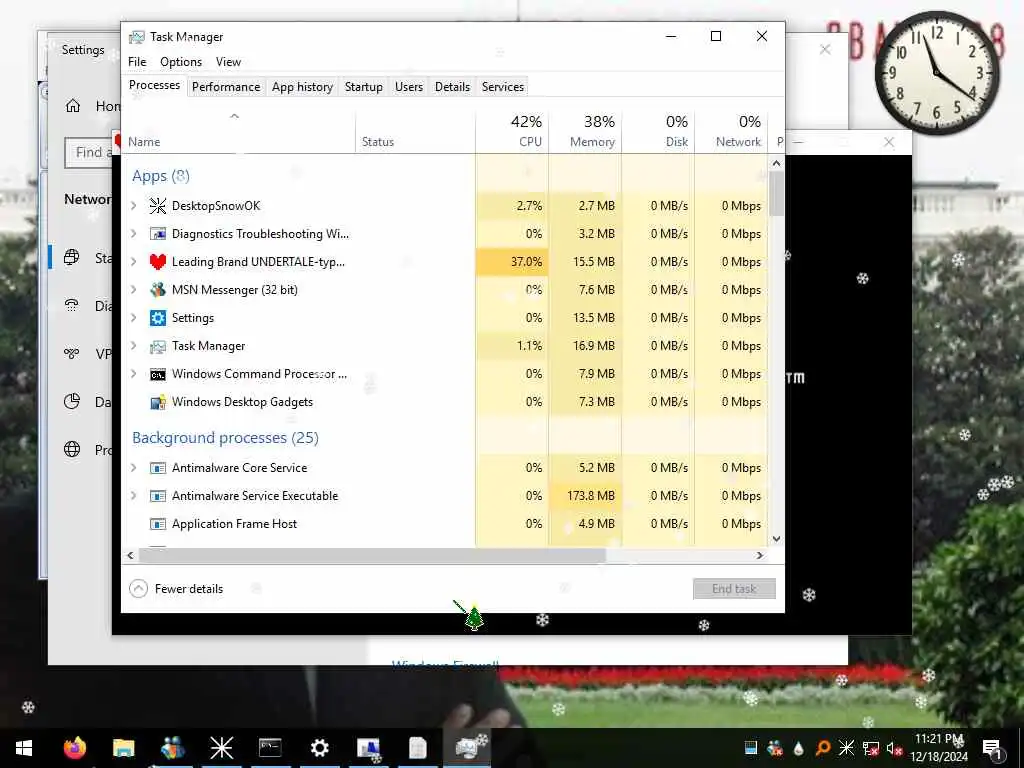Select the Antimalware Service Executable icon

coord(157,496)
